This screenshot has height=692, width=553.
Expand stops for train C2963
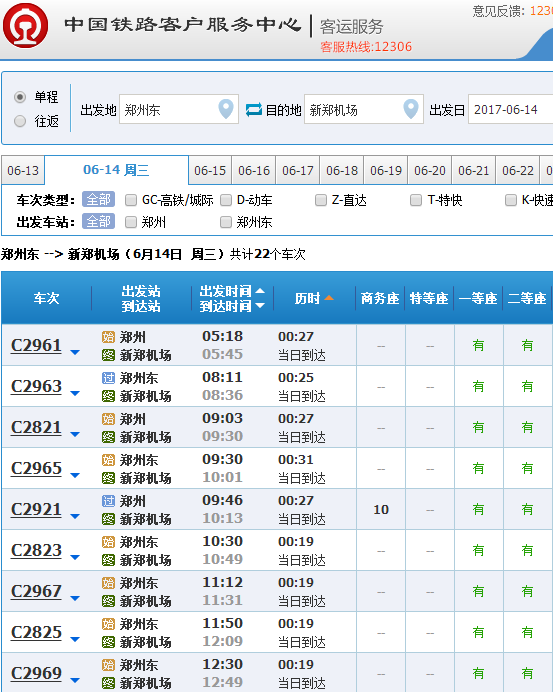coord(75,393)
